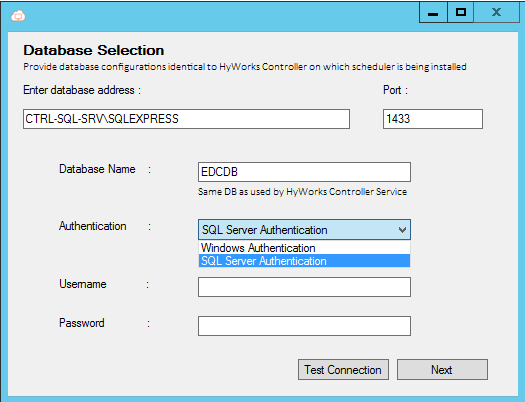Open the Authentication combo box
The image size is (525, 402).
[x=304, y=230]
